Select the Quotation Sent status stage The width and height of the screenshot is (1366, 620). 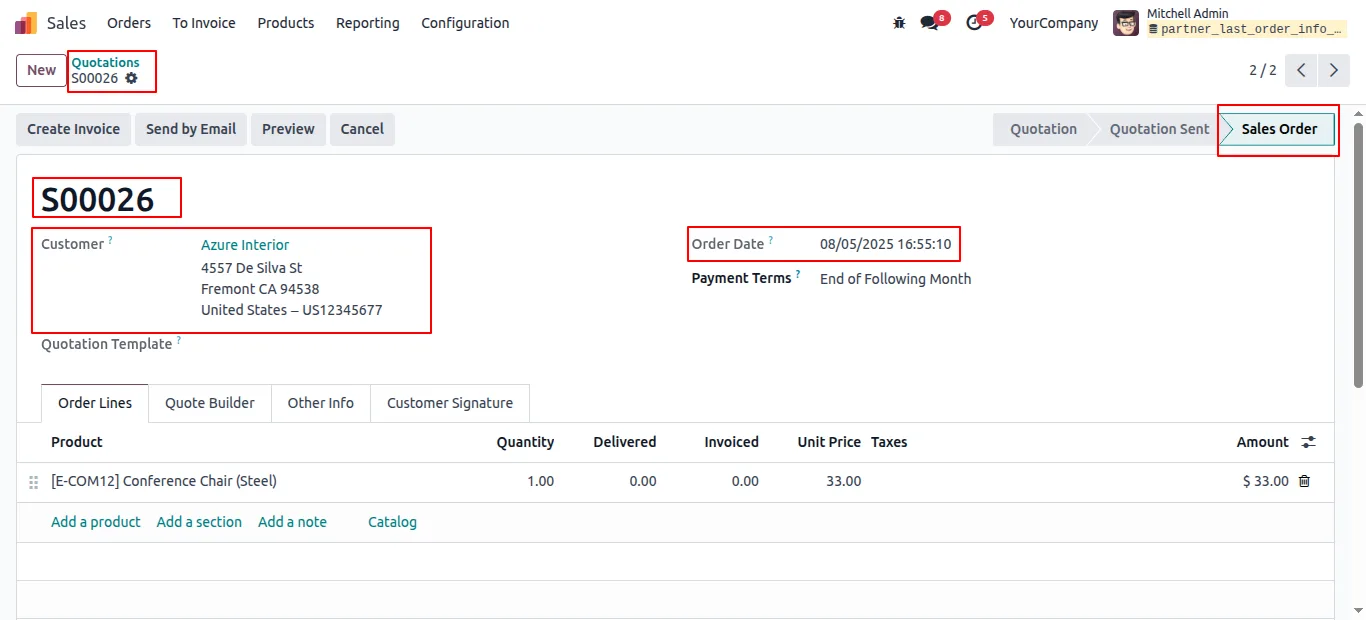click(x=1159, y=129)
